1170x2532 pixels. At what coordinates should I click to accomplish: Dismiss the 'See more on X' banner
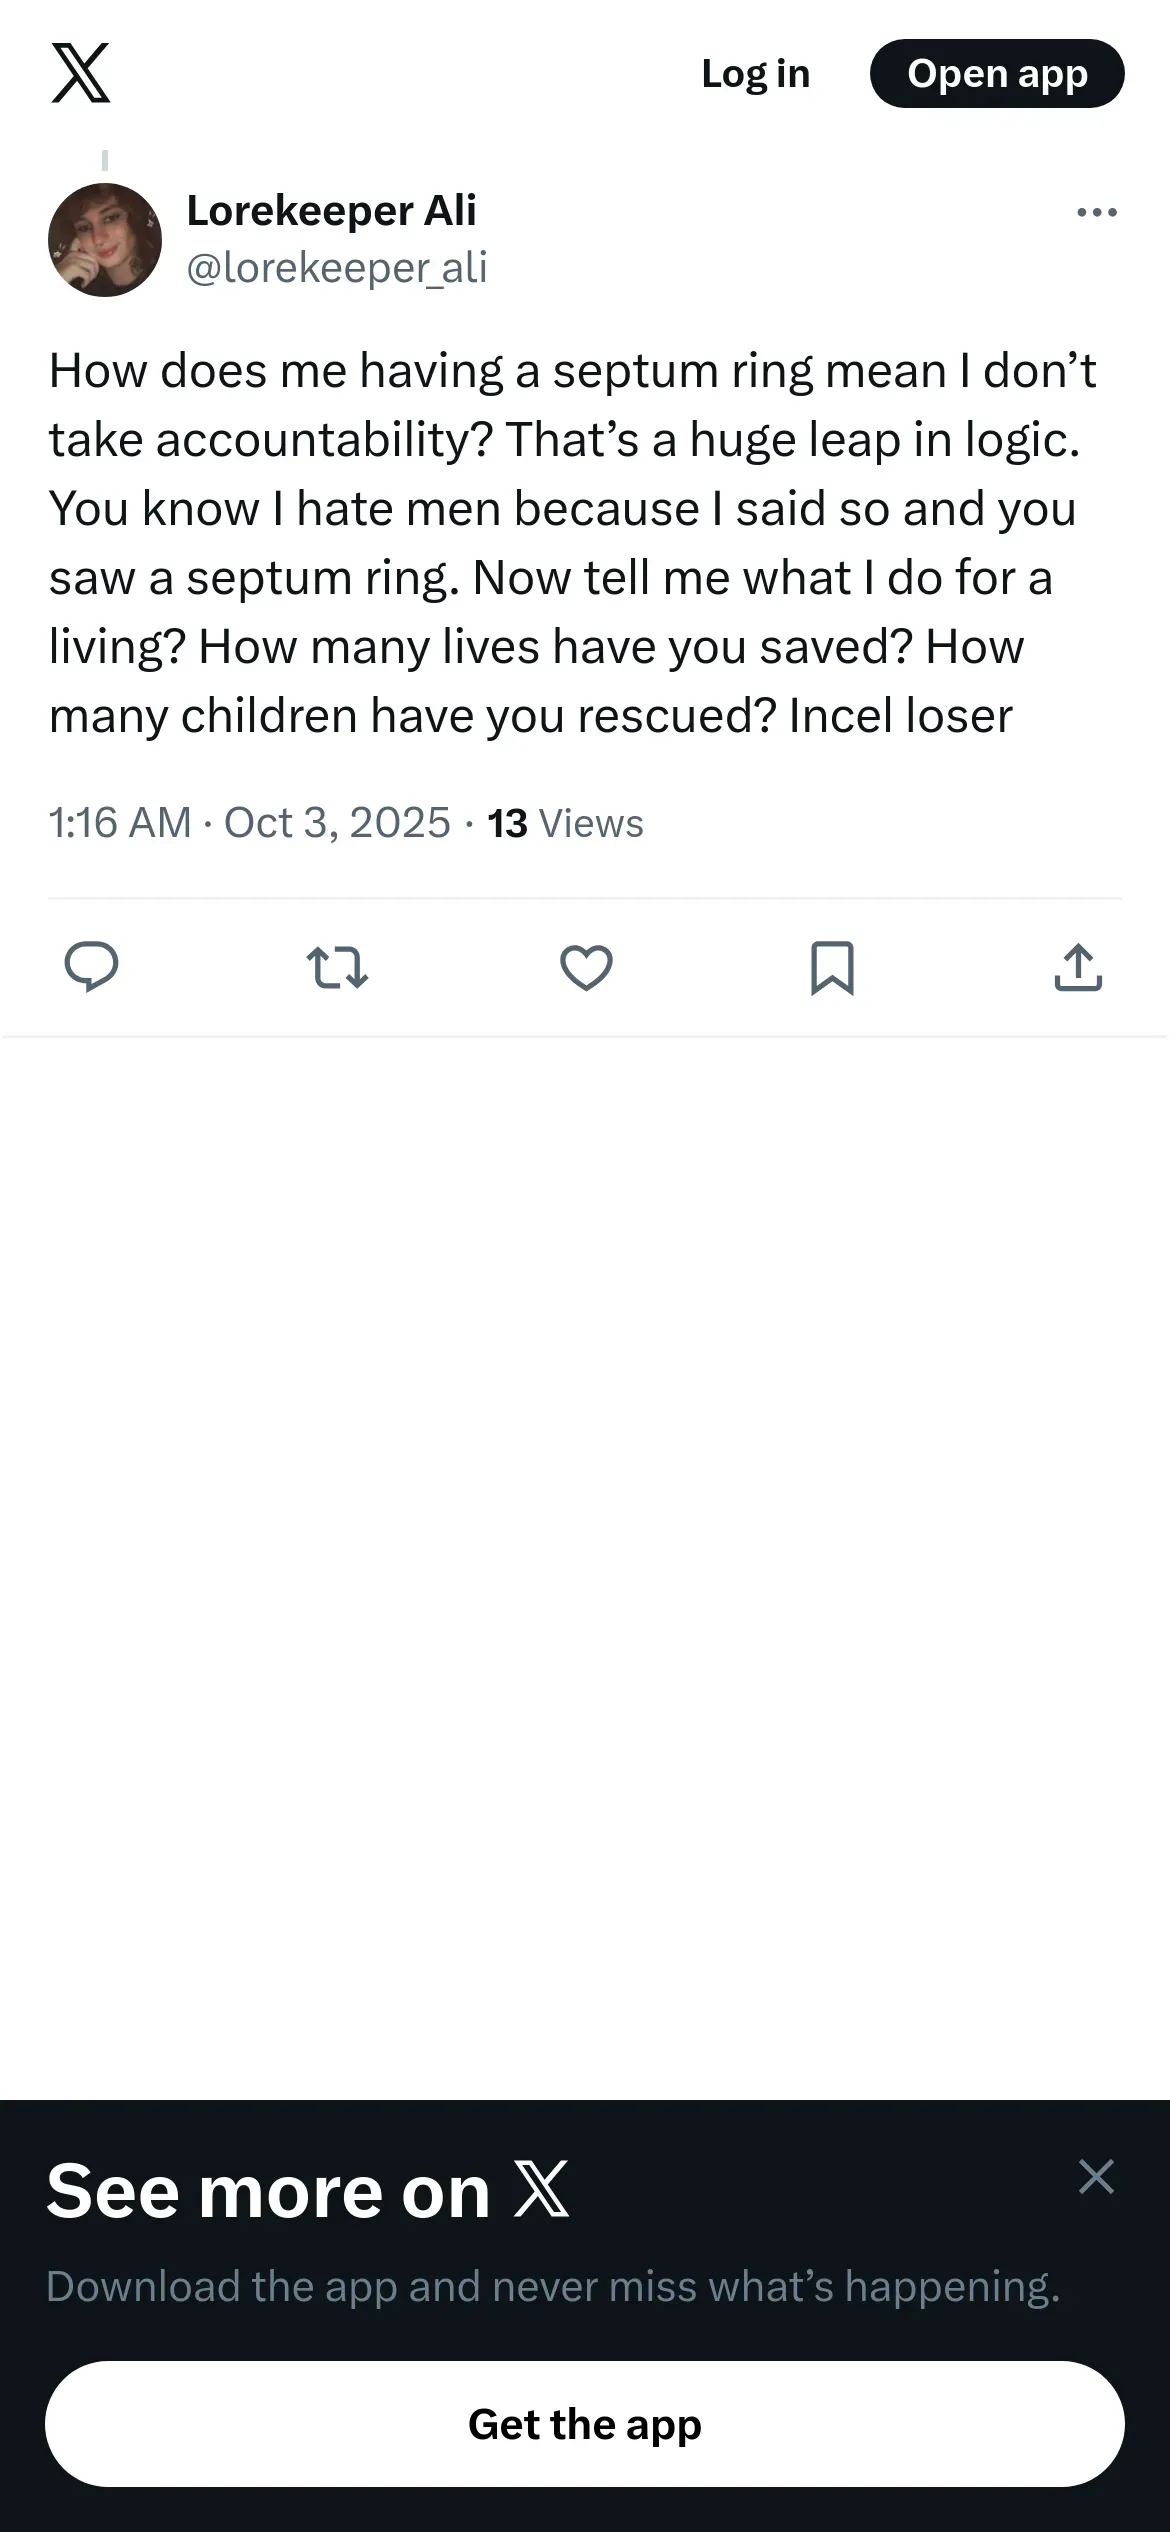(1096, 2176)
